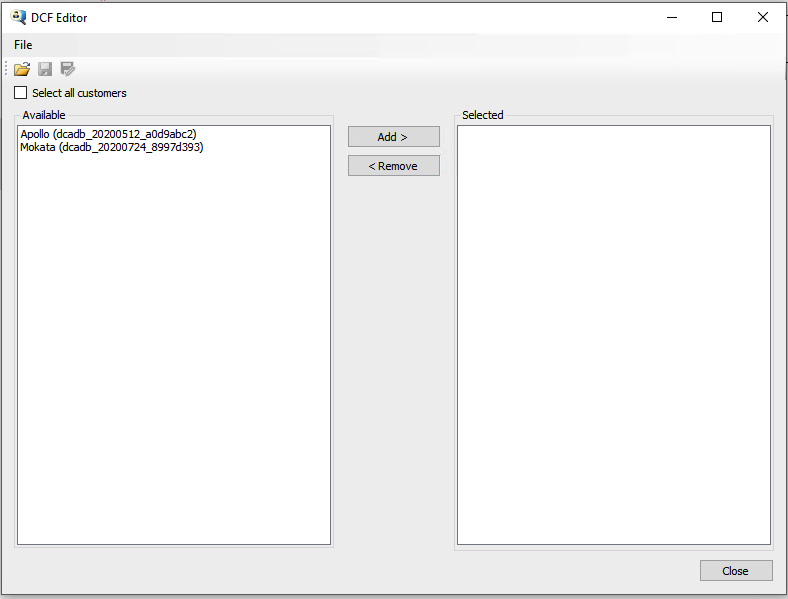Open a file with the folder icon
This screenshot has width=788, height=599.
click(22, 69)
